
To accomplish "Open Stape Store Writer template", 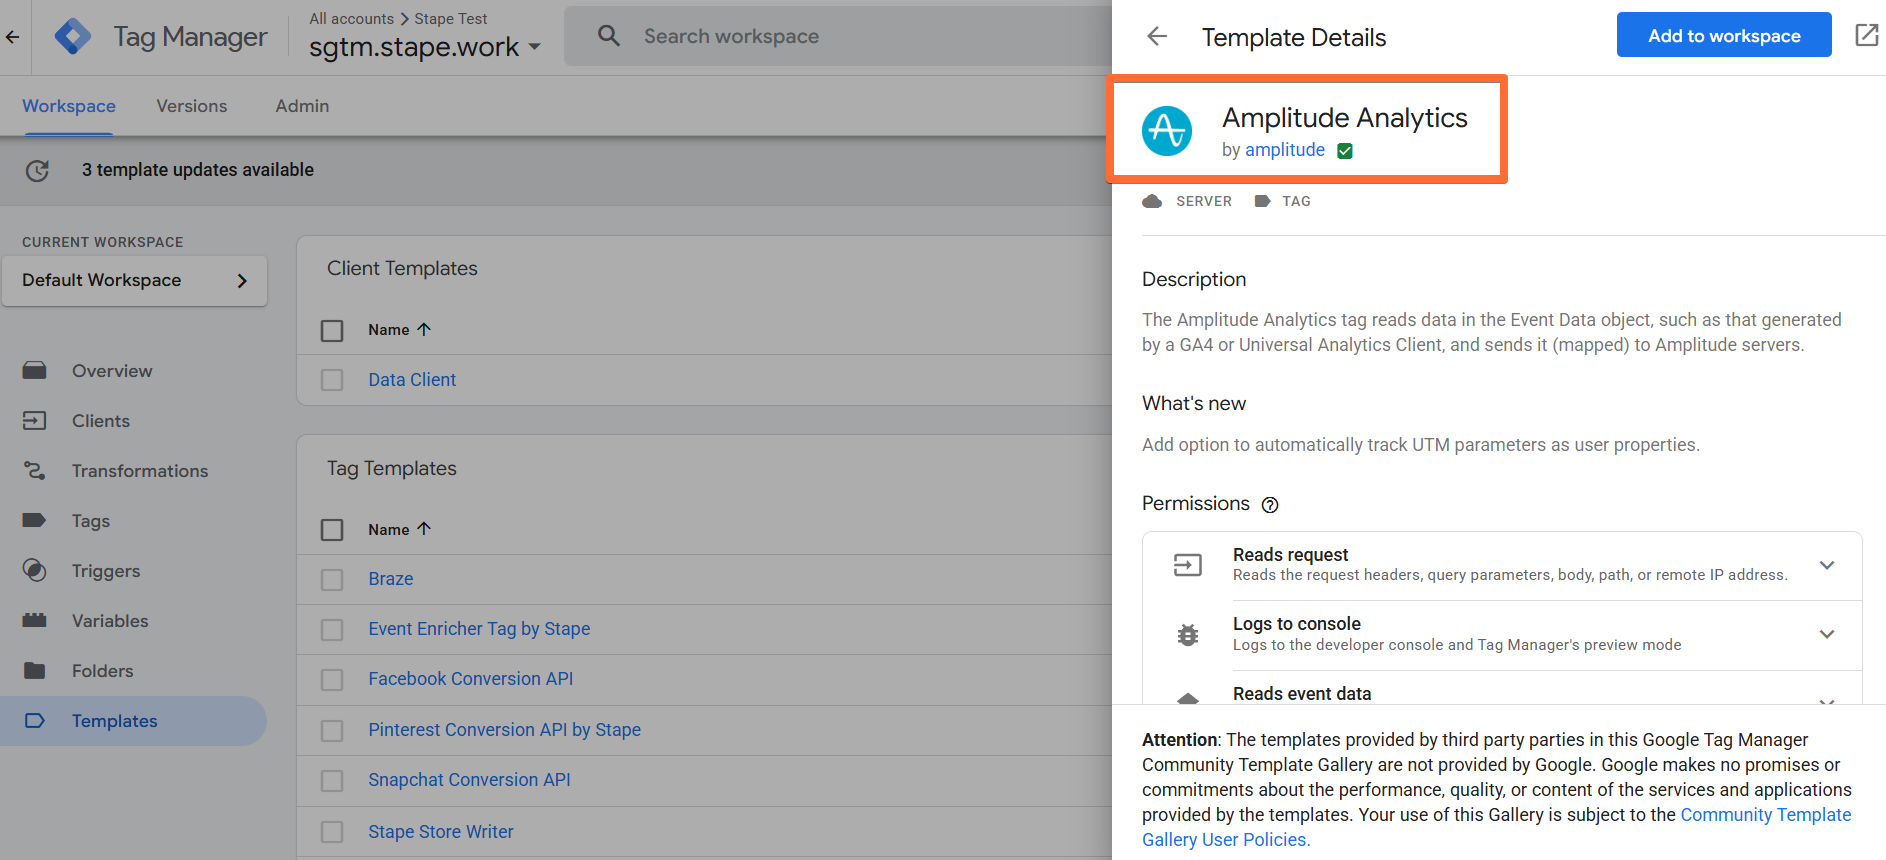I will point(441,832).
